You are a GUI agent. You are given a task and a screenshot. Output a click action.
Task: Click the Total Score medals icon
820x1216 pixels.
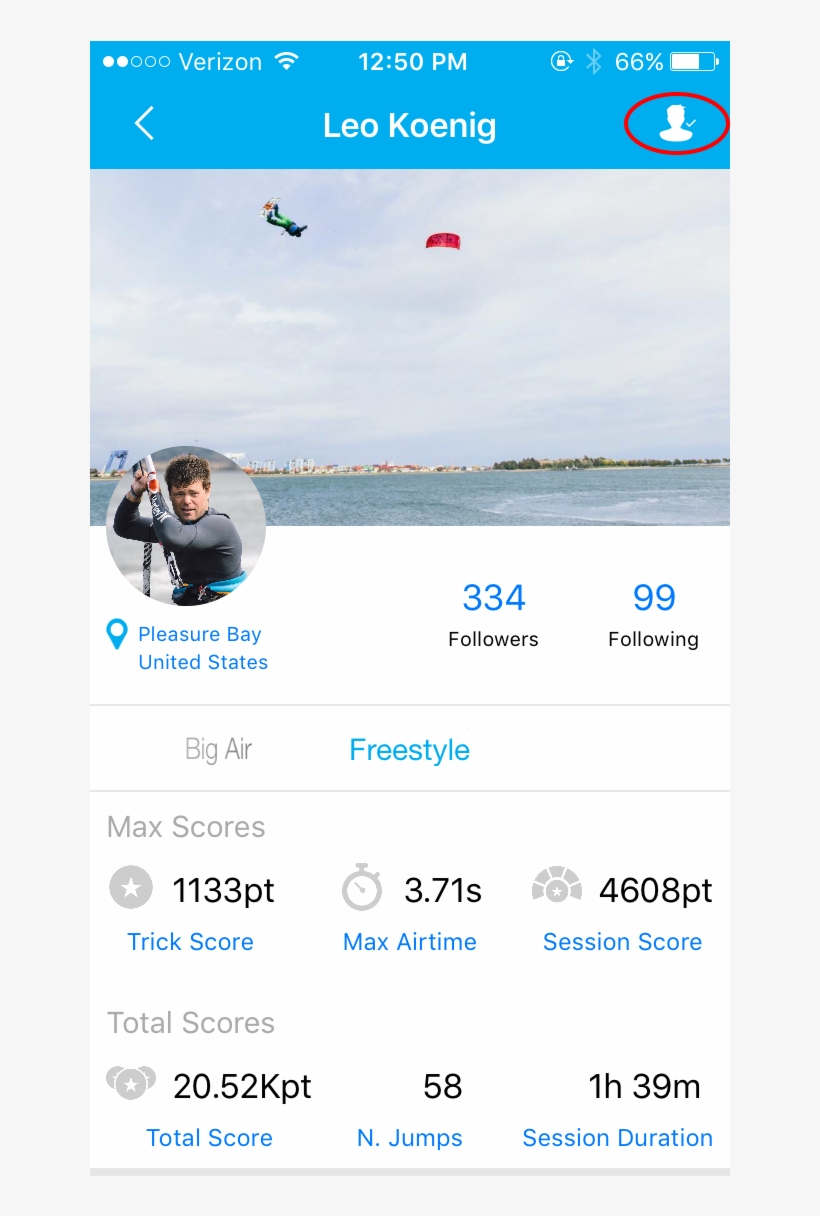(x=131, y=1082)
